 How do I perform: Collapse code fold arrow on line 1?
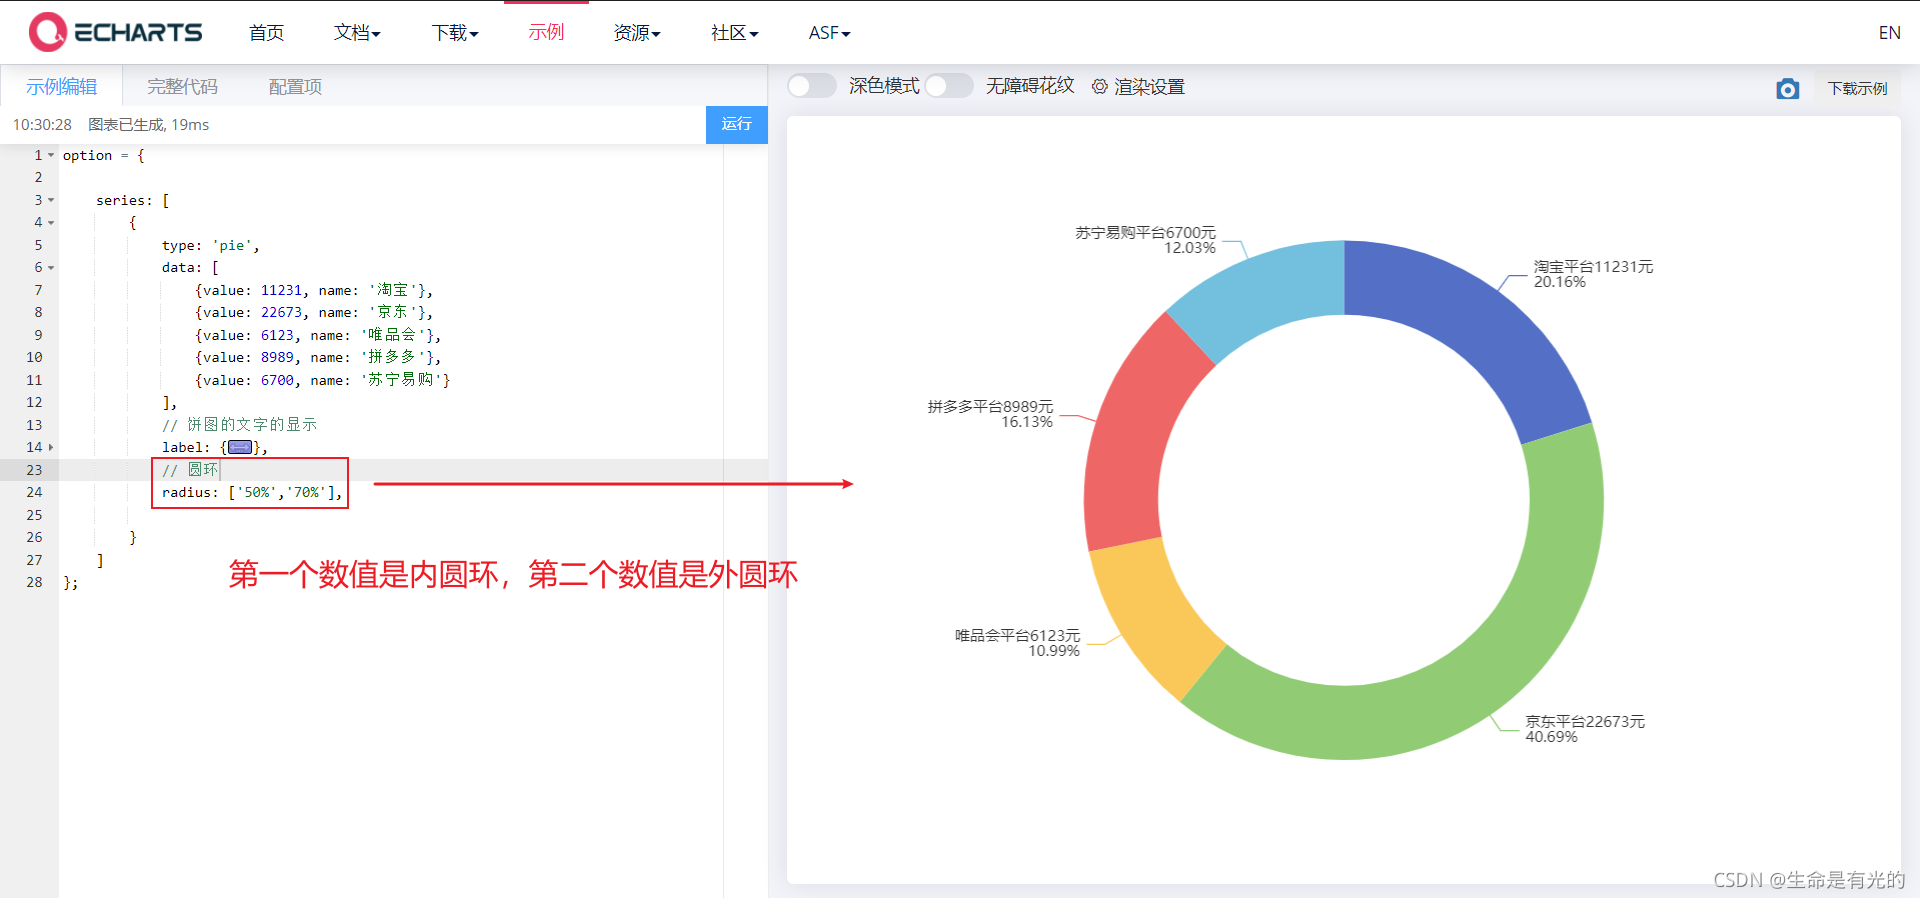[51, 155]
